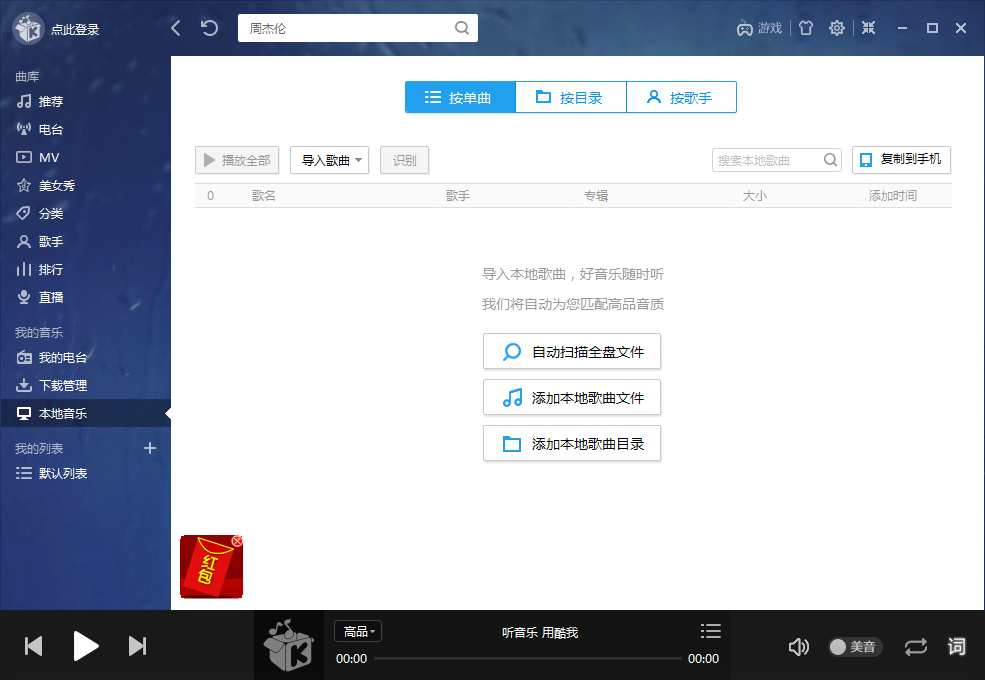Open 歌手 artists in the sidebar
Screen dimensions: 985x680
40,241
